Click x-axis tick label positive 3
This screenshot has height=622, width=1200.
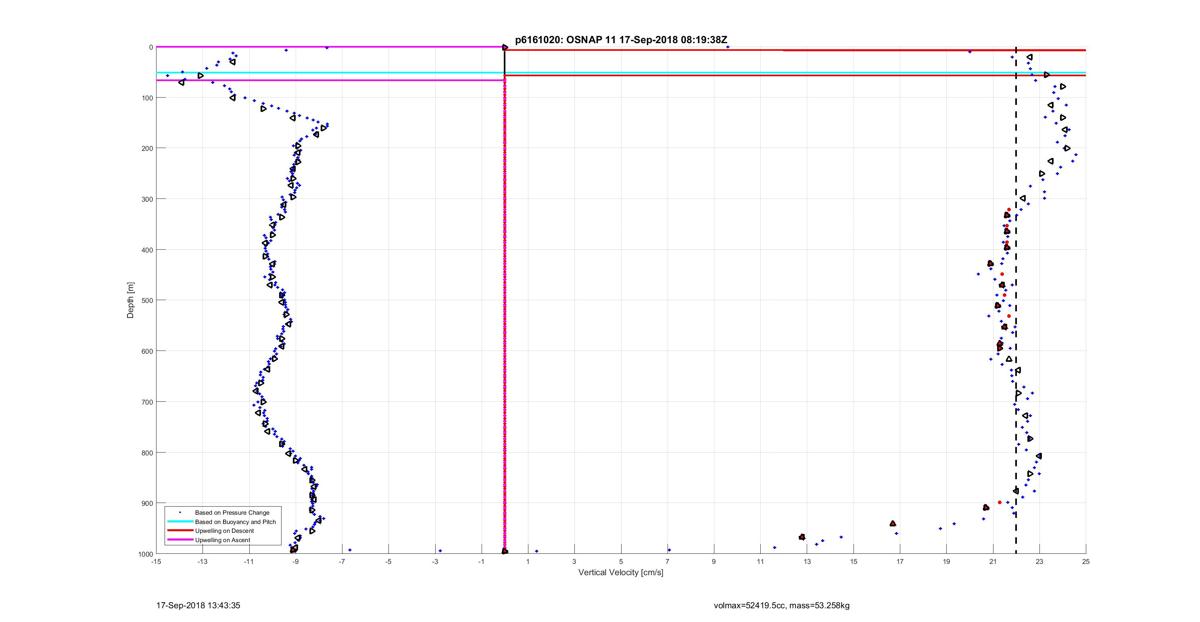point(574,561)
